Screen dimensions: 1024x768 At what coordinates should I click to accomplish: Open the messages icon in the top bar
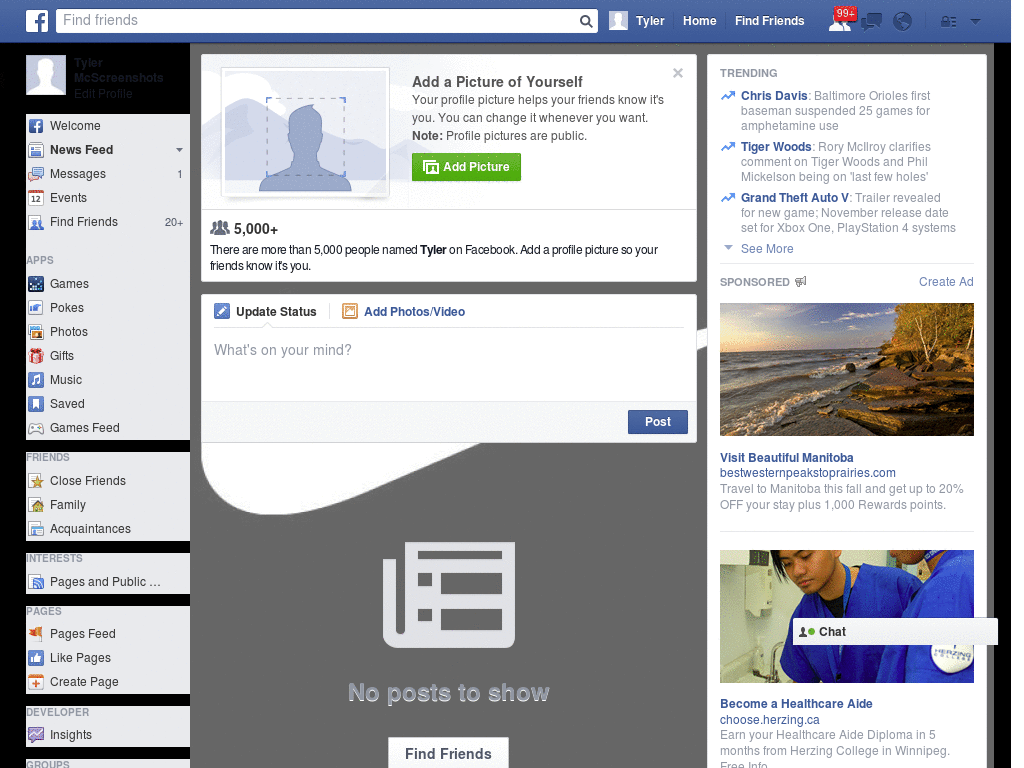point(871,22)
